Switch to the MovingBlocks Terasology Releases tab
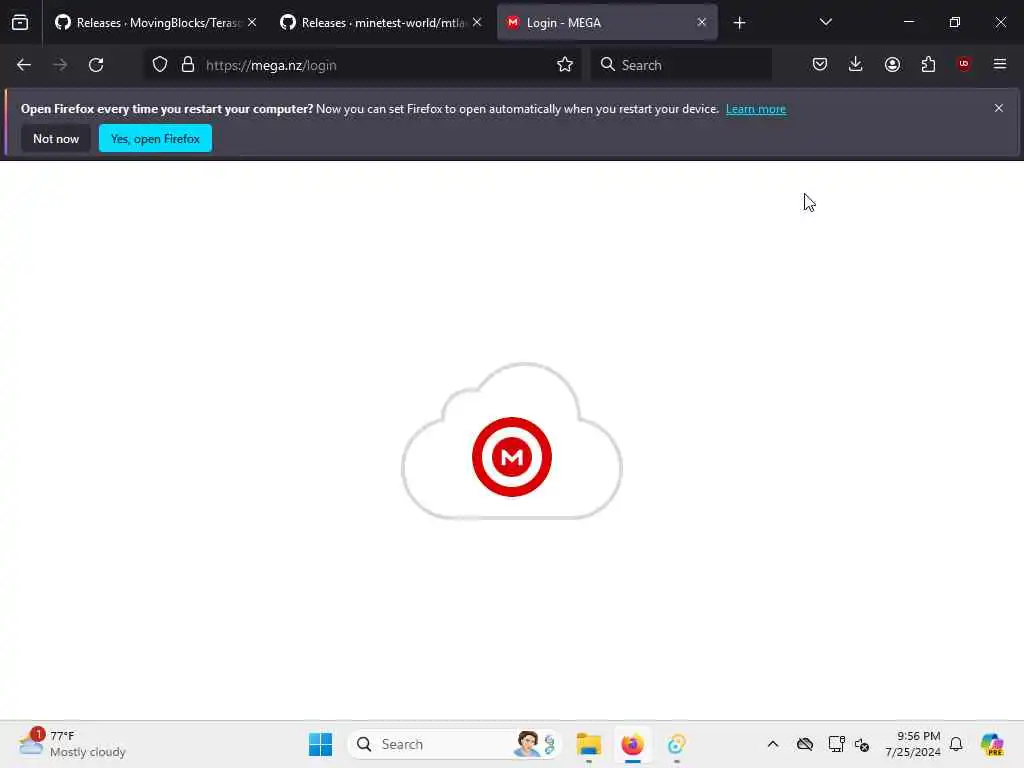1024x768 pixels. (155, 23)
